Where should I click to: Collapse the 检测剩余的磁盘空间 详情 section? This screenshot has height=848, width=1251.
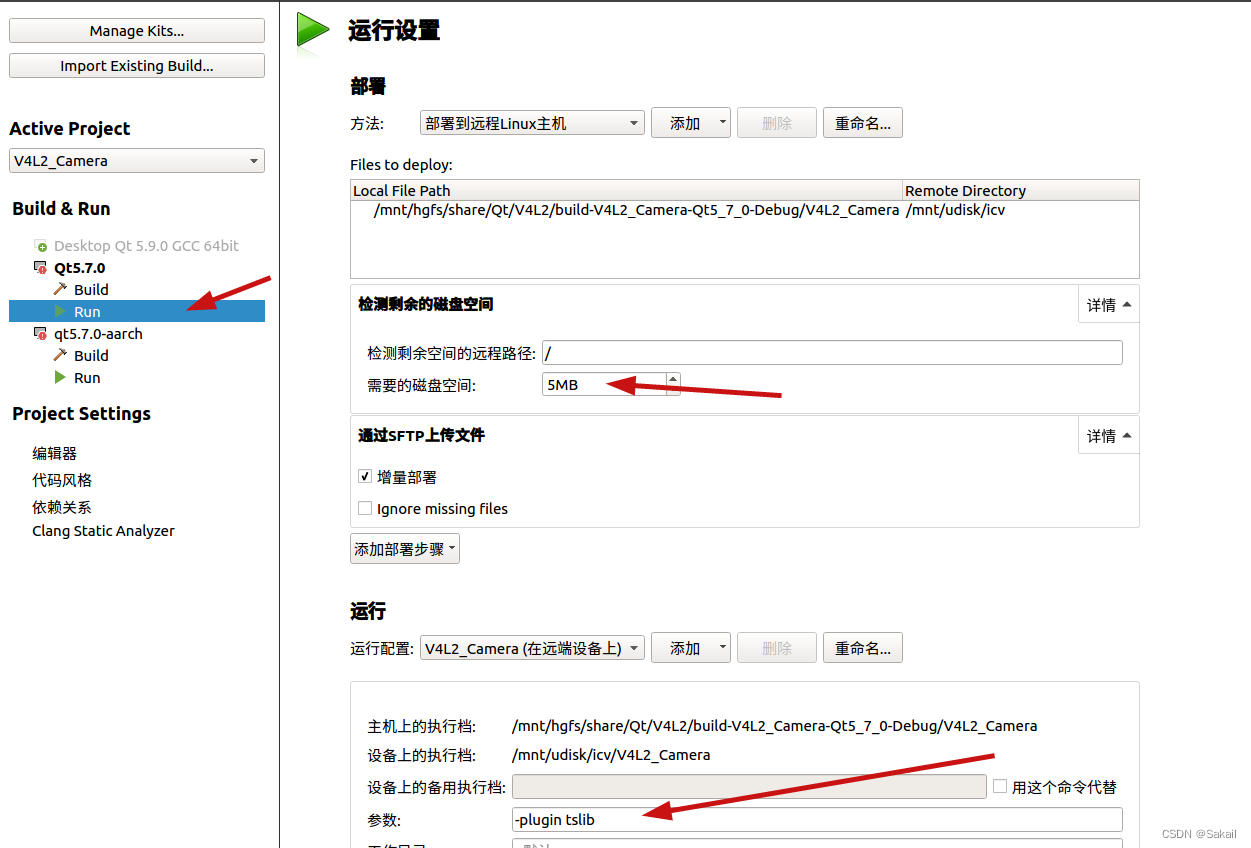coord(1108,304)
